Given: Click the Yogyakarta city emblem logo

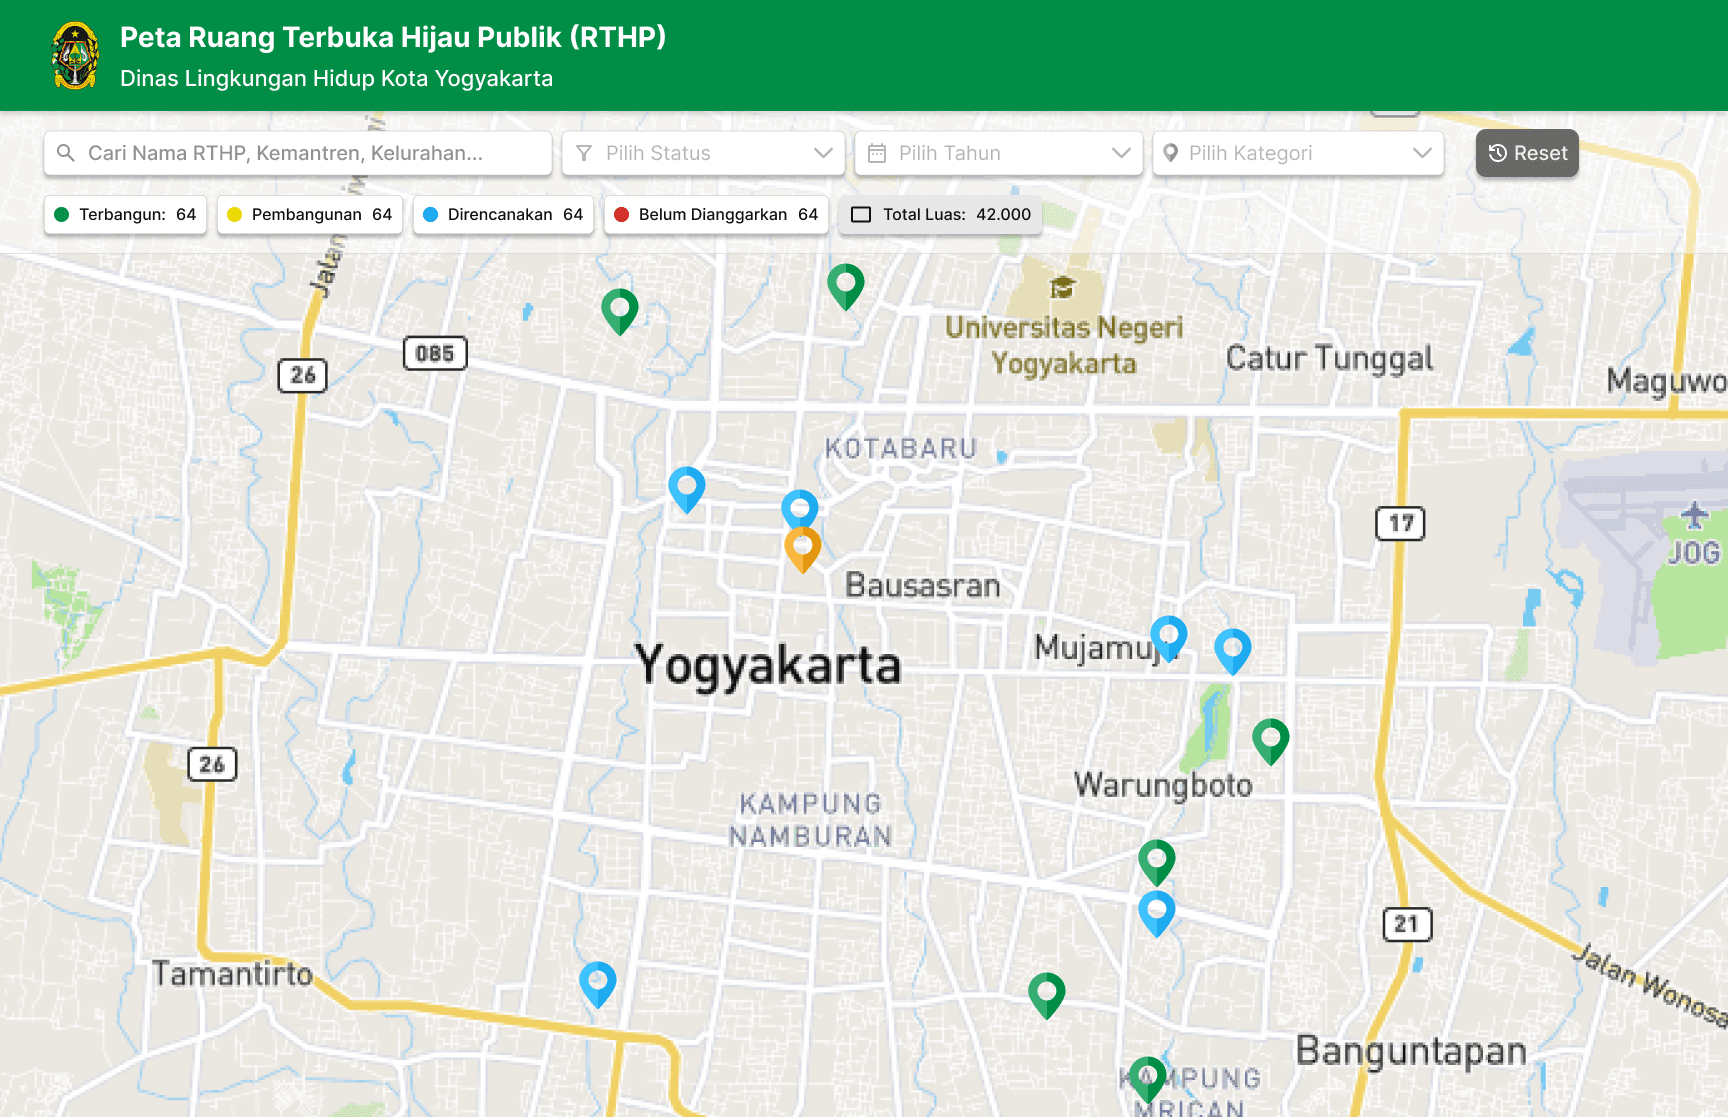Looking at the screenshot, I should (75, 56).
